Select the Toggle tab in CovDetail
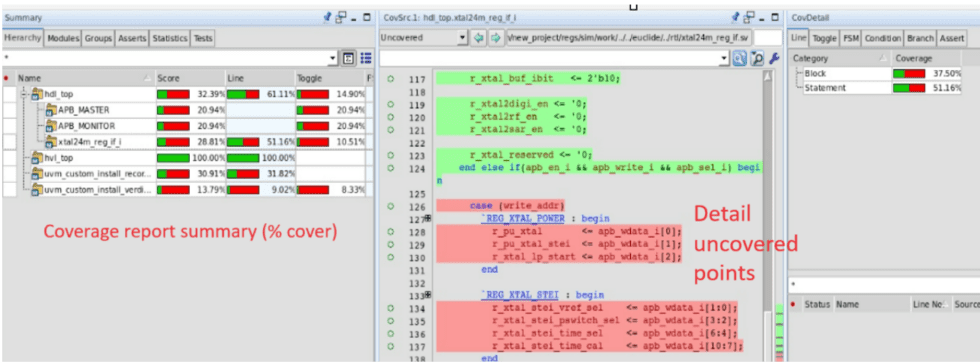The width and height of the screenshot is (980, 362). click(x=824, y=38)
